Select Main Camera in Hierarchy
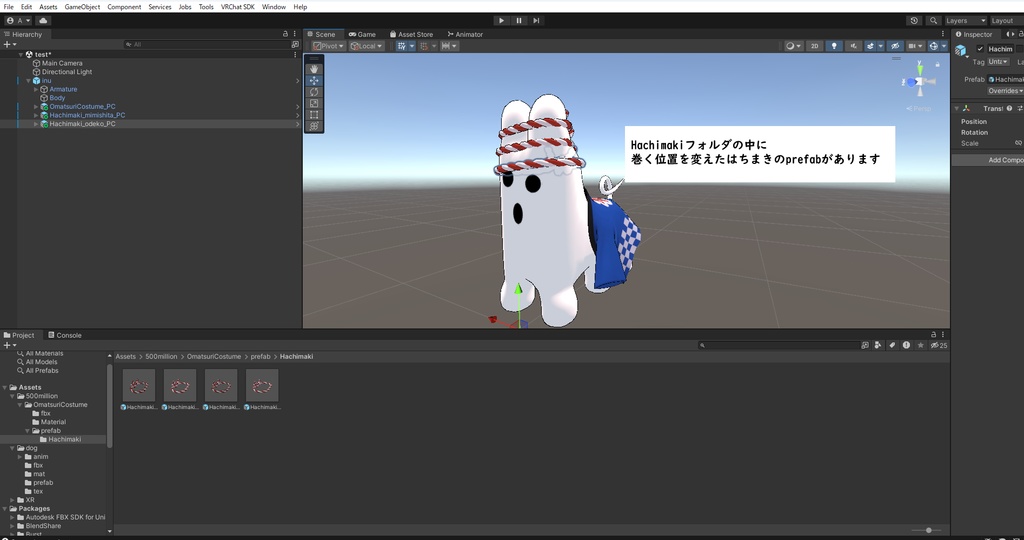This screenshot has height=540, width=1024. click(62, 63)
